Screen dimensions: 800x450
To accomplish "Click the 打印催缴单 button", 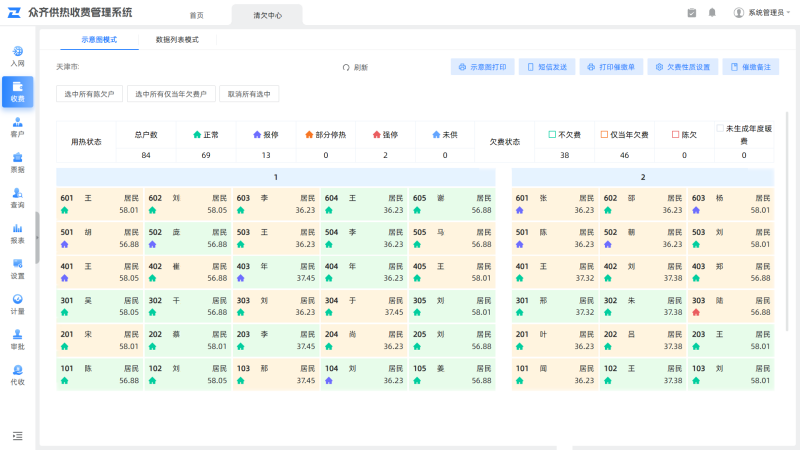I will [611, 67].
